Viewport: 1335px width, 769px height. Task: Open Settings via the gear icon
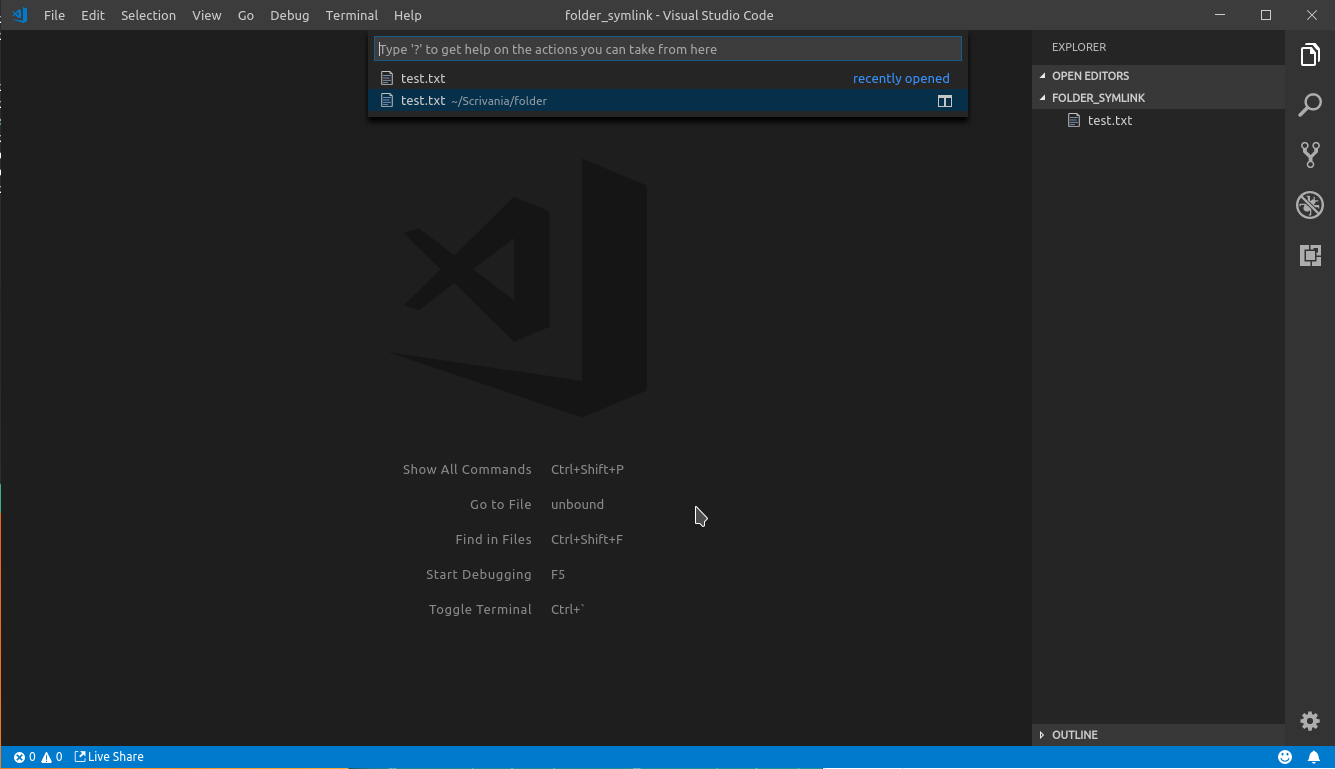(x=1310, y=721)
